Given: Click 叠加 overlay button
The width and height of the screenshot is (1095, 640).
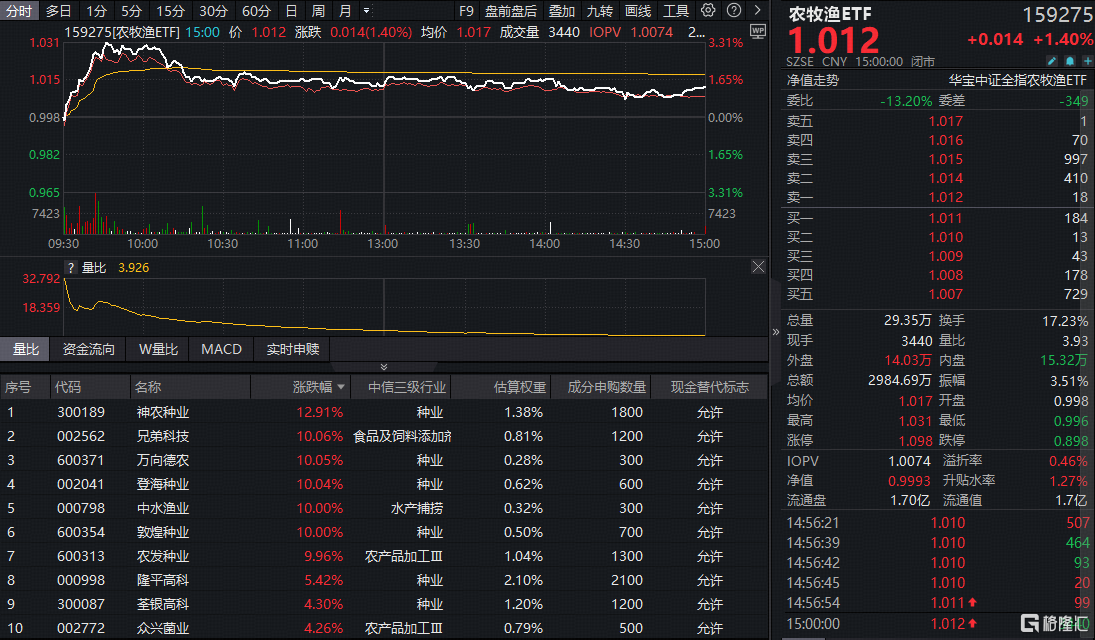Looking at the screenshot, I should pos(561,11).
